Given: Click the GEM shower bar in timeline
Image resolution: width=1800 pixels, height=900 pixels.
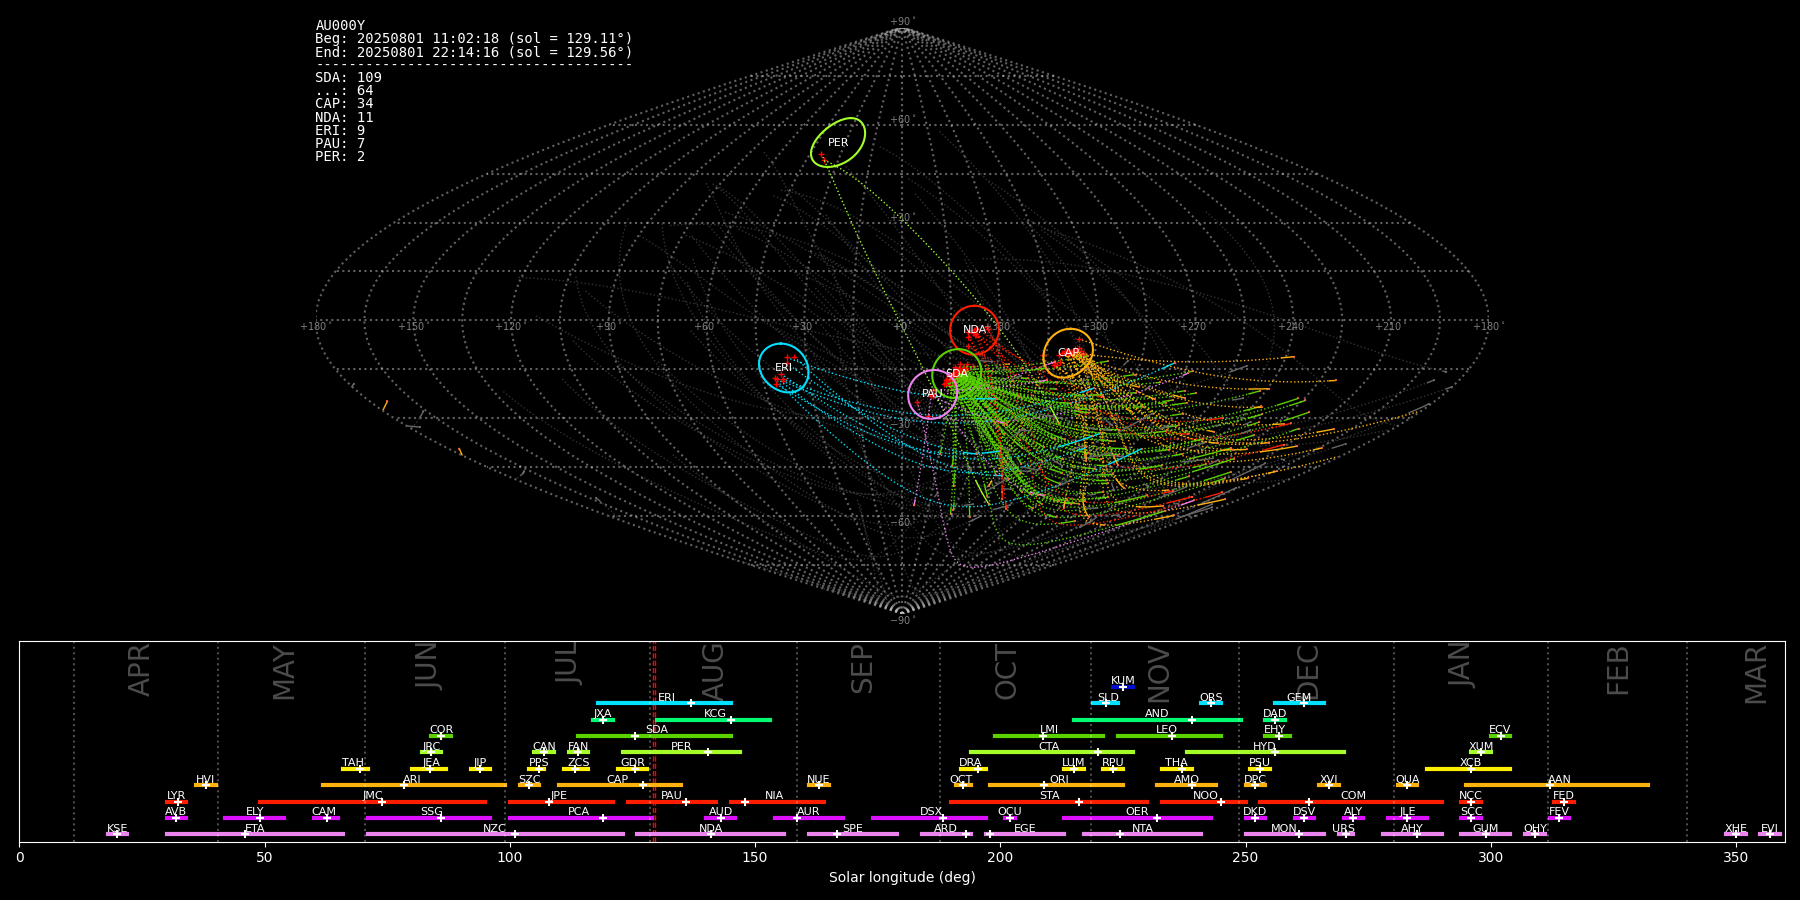Looking at the screenshot, I should point(1299,703).
